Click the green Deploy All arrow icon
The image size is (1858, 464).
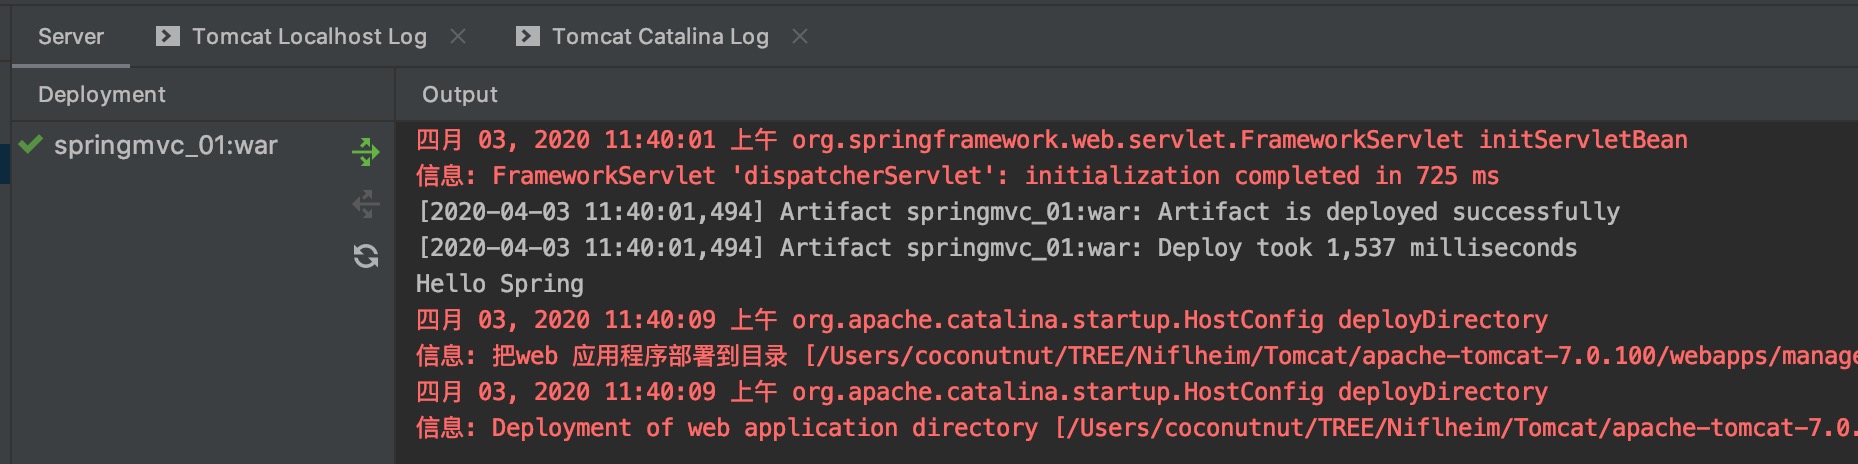coord(366,152)
